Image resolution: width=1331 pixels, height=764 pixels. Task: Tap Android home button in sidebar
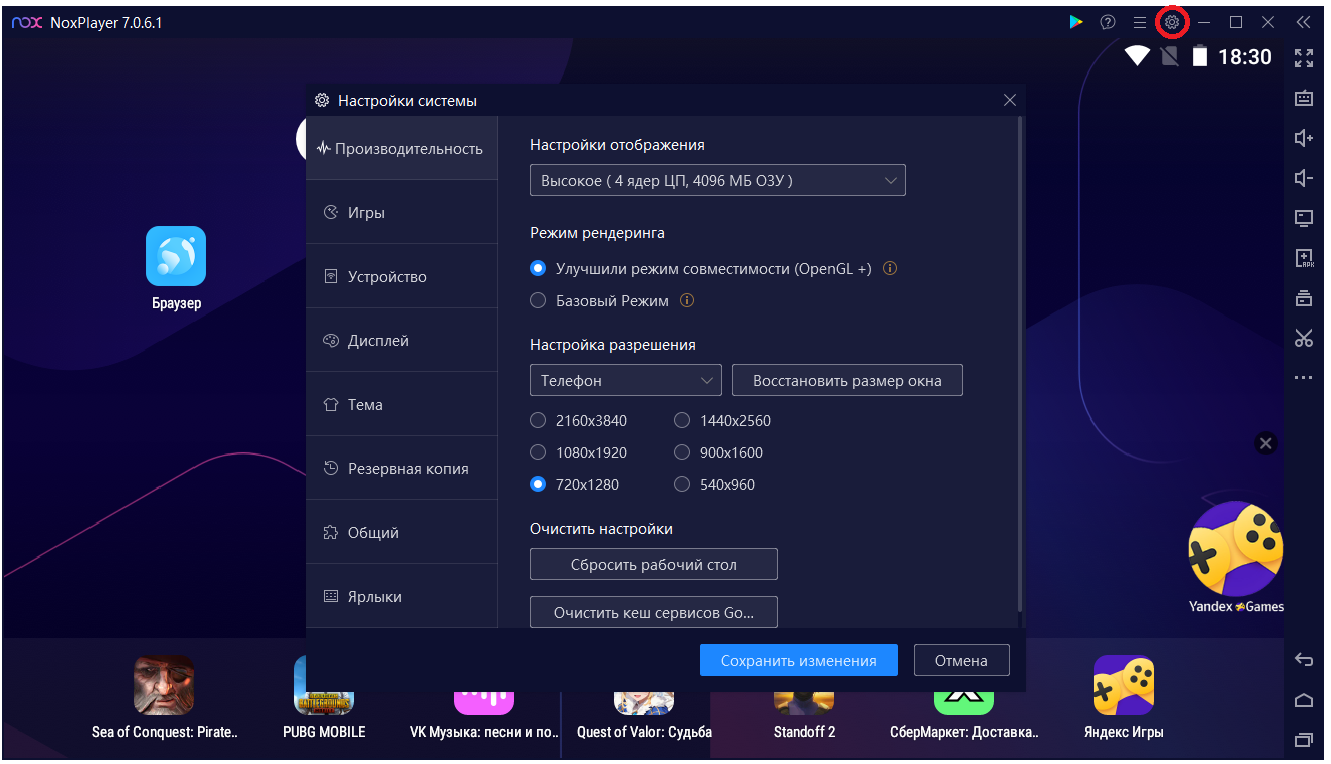1303,700
